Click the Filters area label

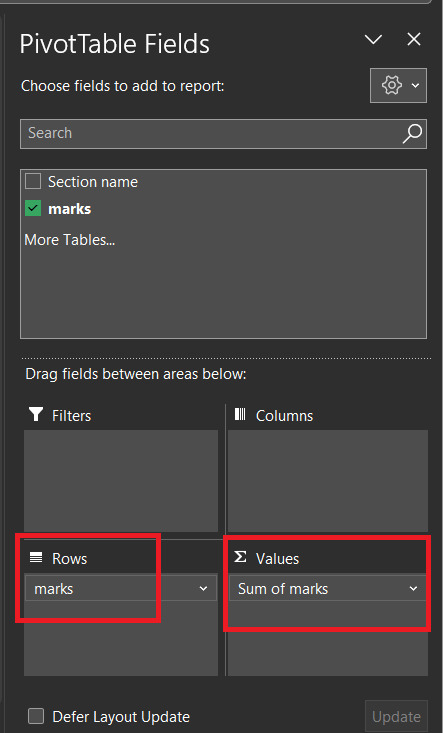71,416
